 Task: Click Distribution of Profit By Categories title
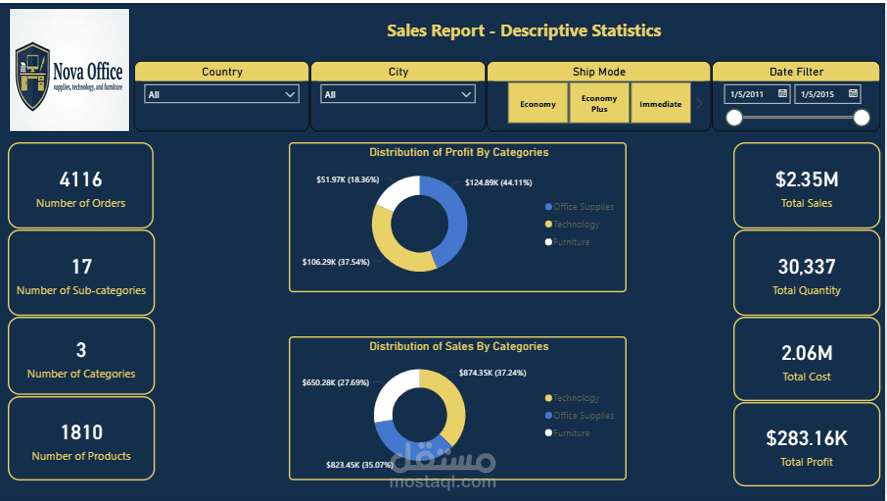coord(459,152)
